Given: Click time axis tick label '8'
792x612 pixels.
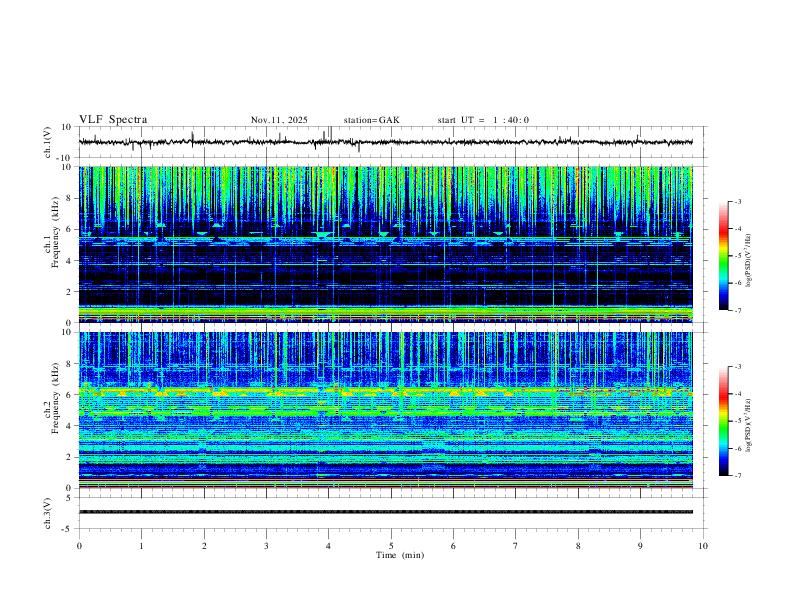Looking at the screenshot, I should [x=578, y=546].
